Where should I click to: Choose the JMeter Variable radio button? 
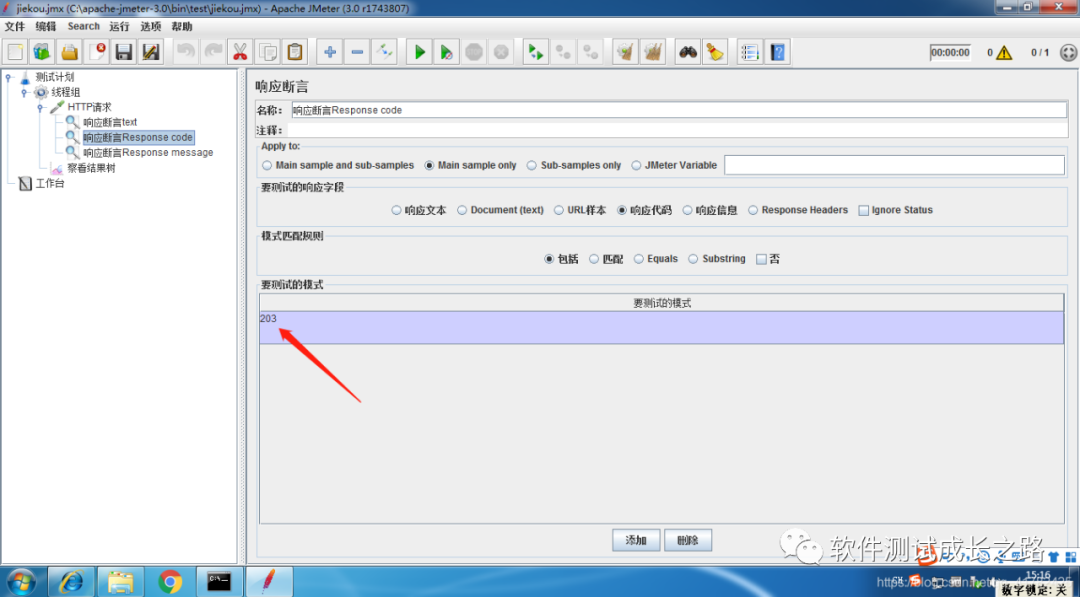pos(636,165)
